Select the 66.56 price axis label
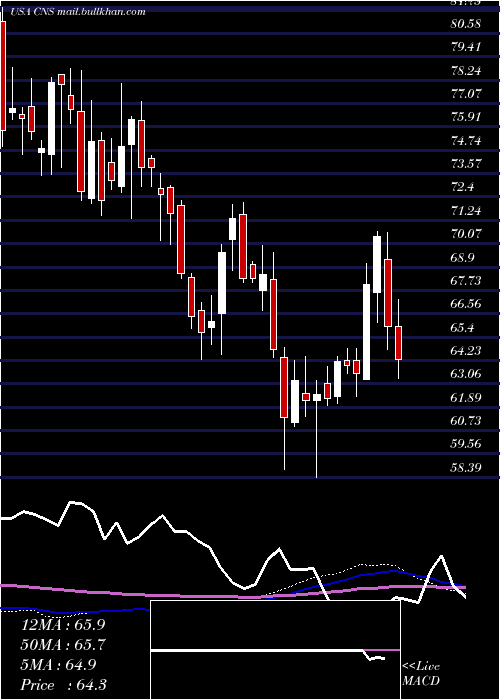This screenshot has width=500, height=700. pyautogui.click(x=466, y=304)
